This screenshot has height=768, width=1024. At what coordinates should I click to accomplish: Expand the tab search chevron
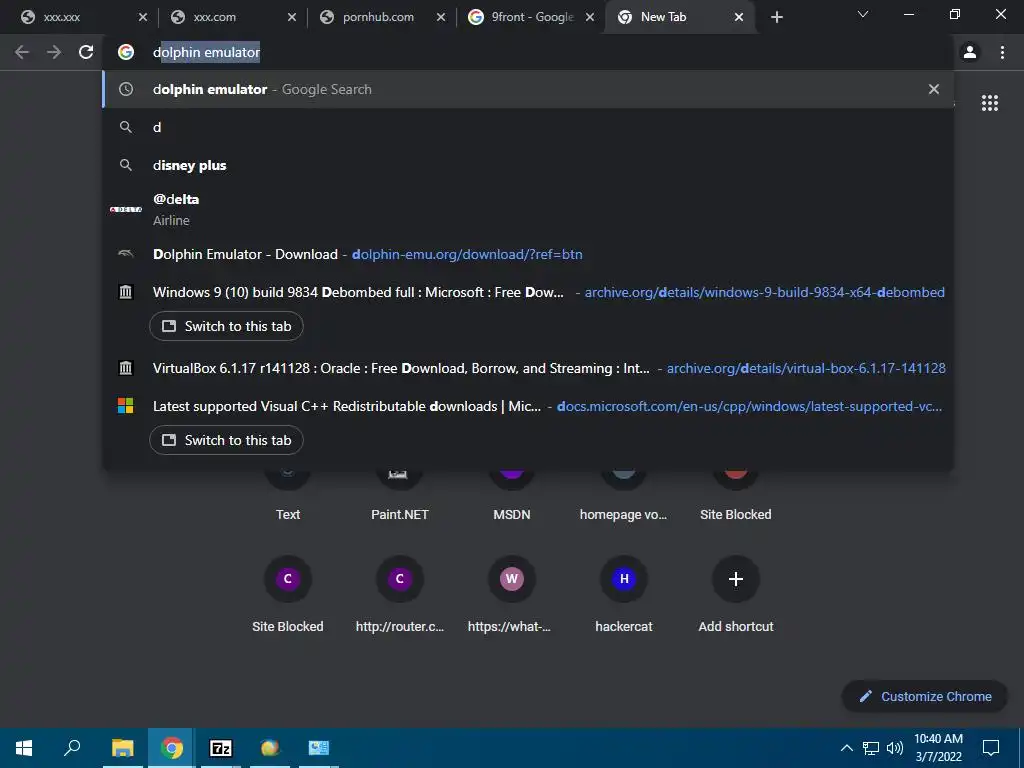pos(863,14)
